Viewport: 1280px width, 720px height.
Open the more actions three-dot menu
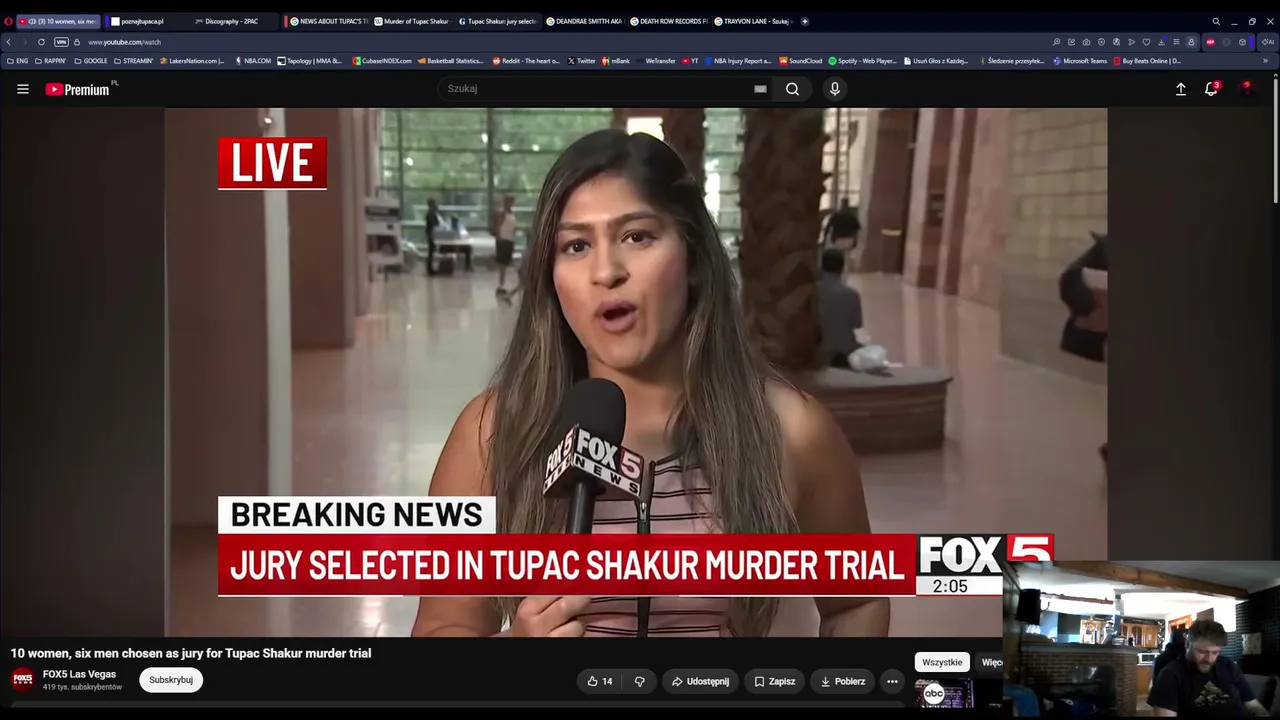(x=892, y=681)
